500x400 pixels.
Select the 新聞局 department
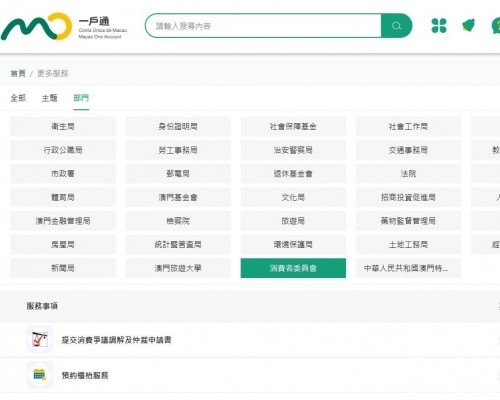(x=63, y=268)
